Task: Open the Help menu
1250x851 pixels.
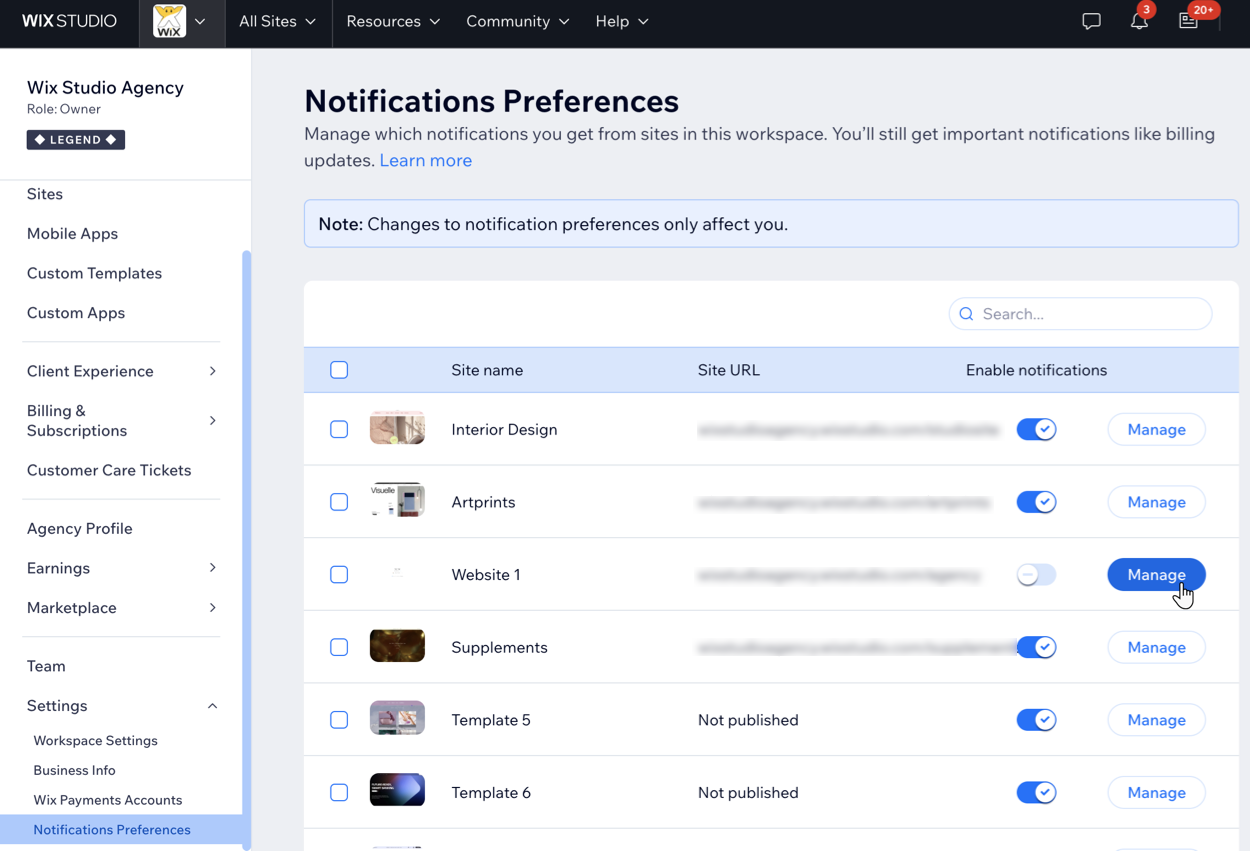Action: [621, 21]
